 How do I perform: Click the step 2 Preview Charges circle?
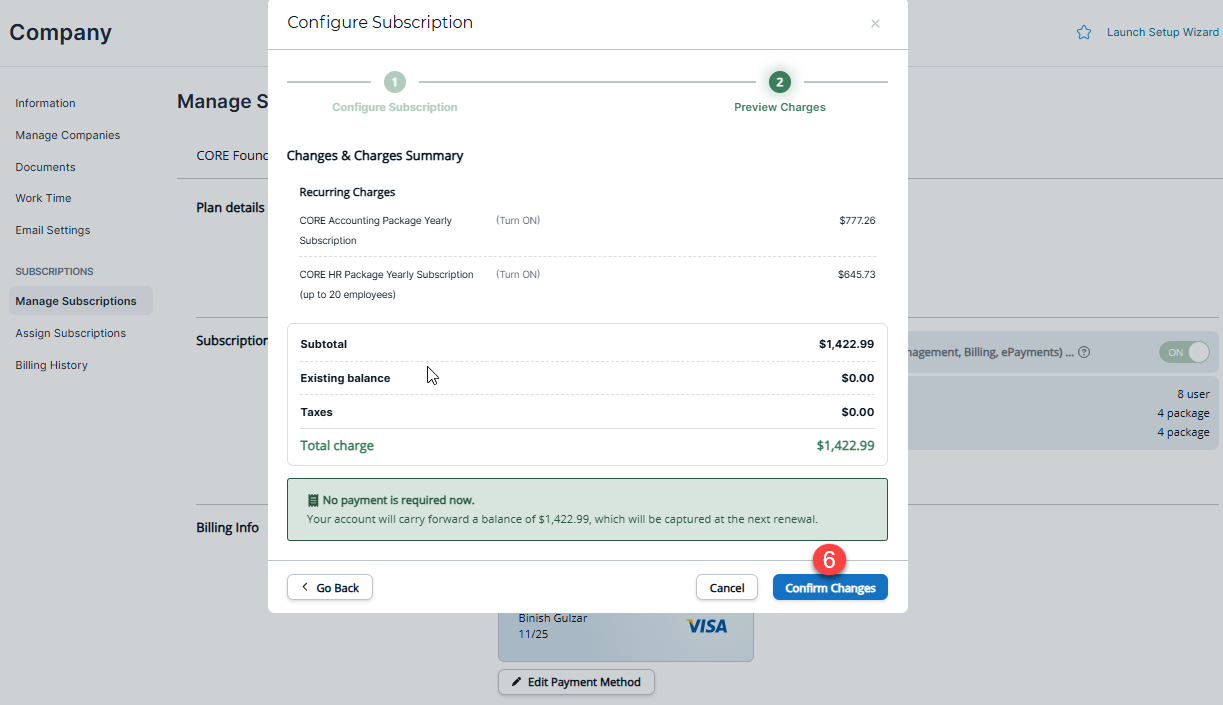(x=779, y=82)
